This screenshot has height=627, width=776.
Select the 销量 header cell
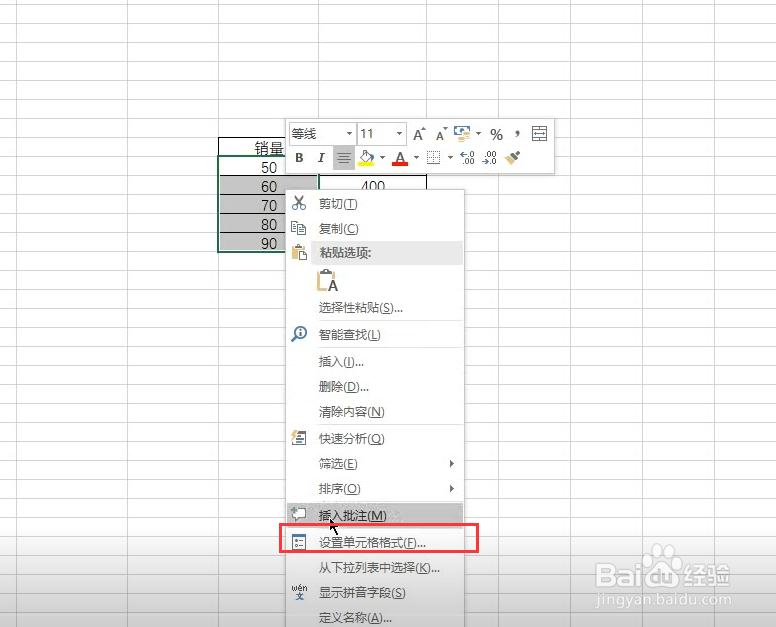[x=252, y=147]
